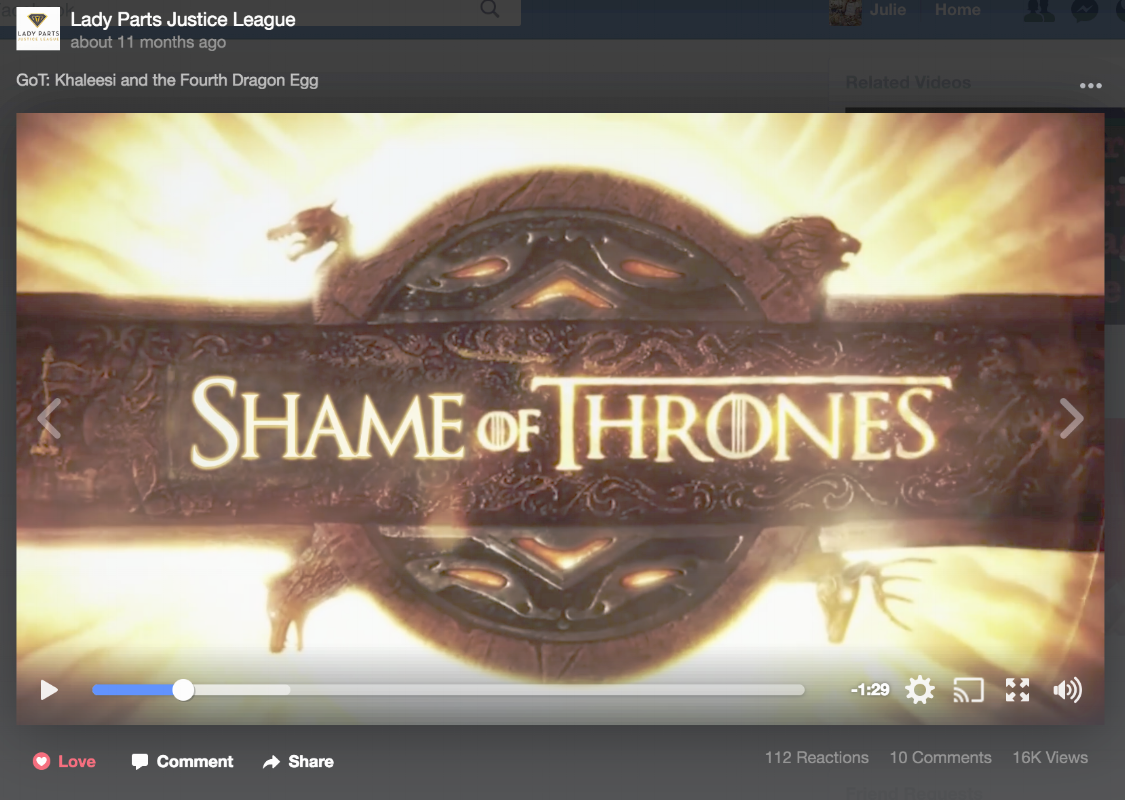Mute the video volume speaker icon

[x=1067, y=690]
